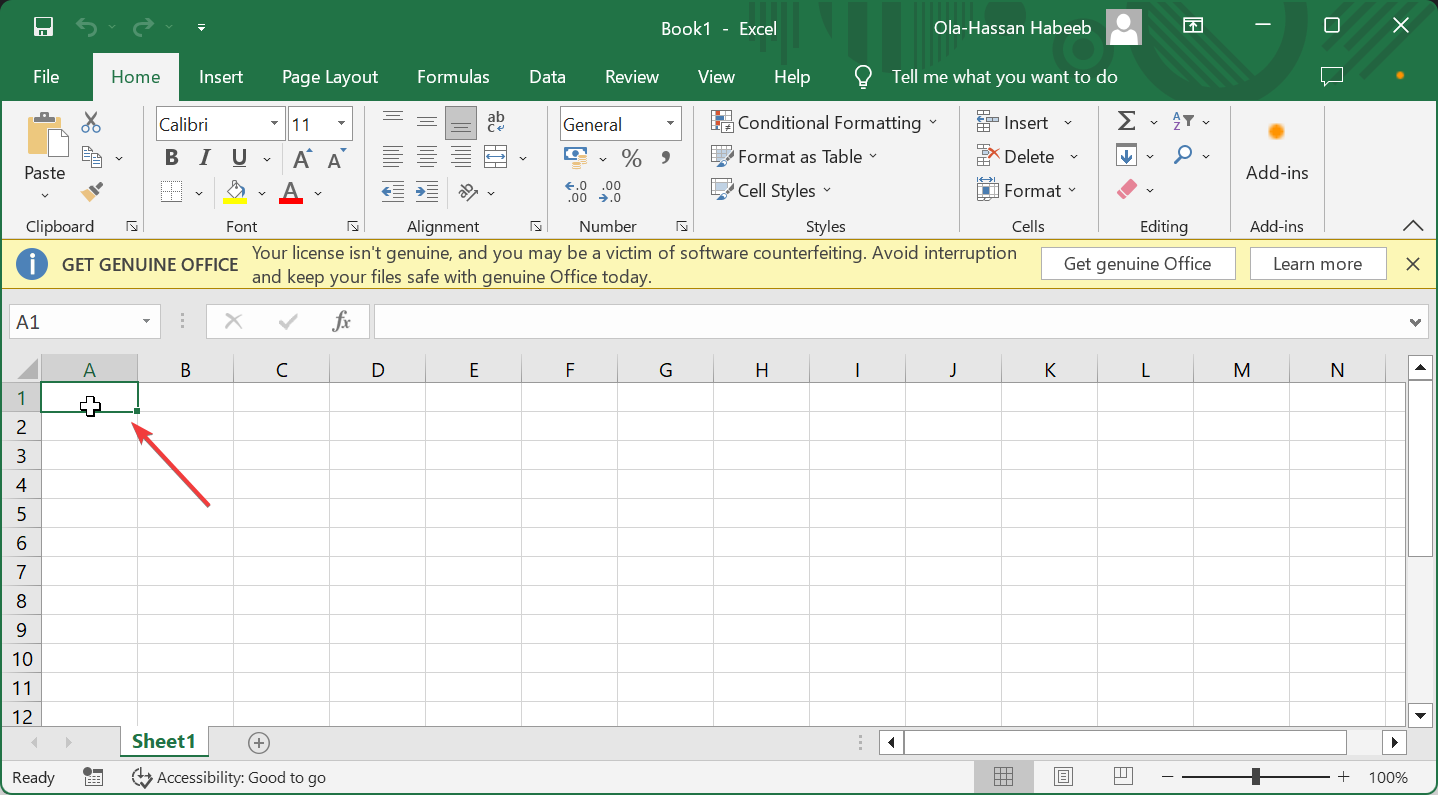1438x795 pixels.
Task: Click the Learn more button
Action: pyautogui.click(x=1317, y=264)
